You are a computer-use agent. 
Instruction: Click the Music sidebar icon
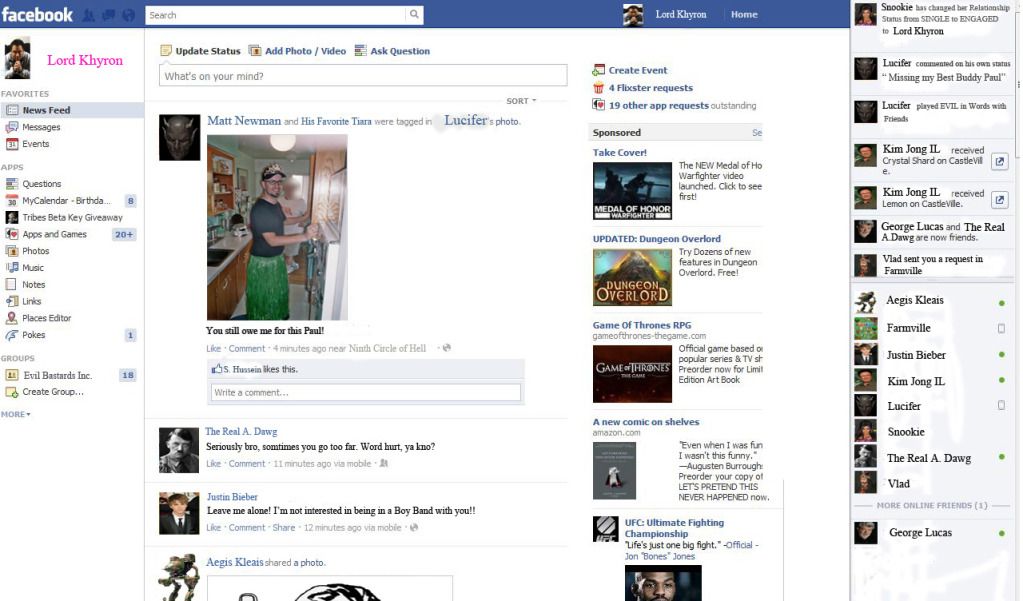click(x=12, y=268)
